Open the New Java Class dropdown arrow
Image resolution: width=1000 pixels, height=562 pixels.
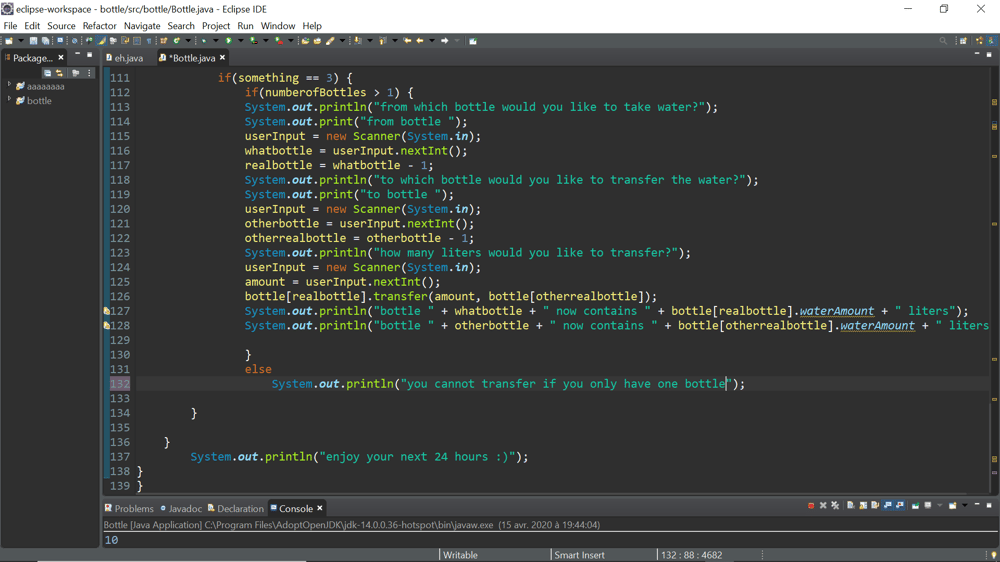tap(188, 41)
